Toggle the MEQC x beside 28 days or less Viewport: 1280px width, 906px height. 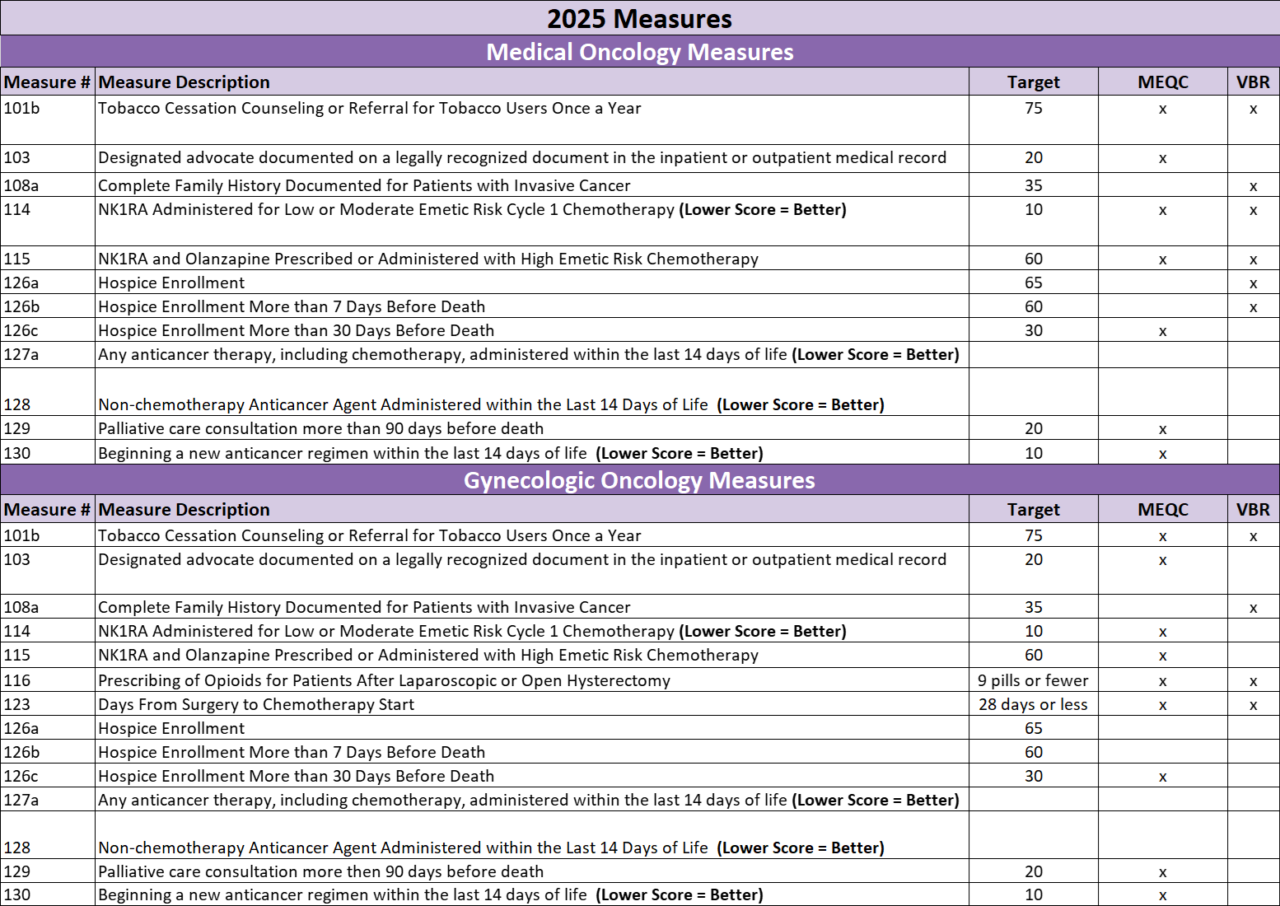[1163, 703]
